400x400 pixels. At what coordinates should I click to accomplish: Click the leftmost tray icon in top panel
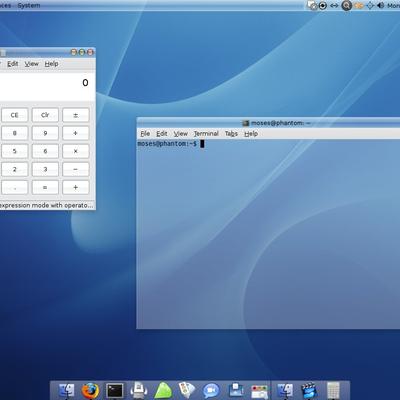[312, 5]
